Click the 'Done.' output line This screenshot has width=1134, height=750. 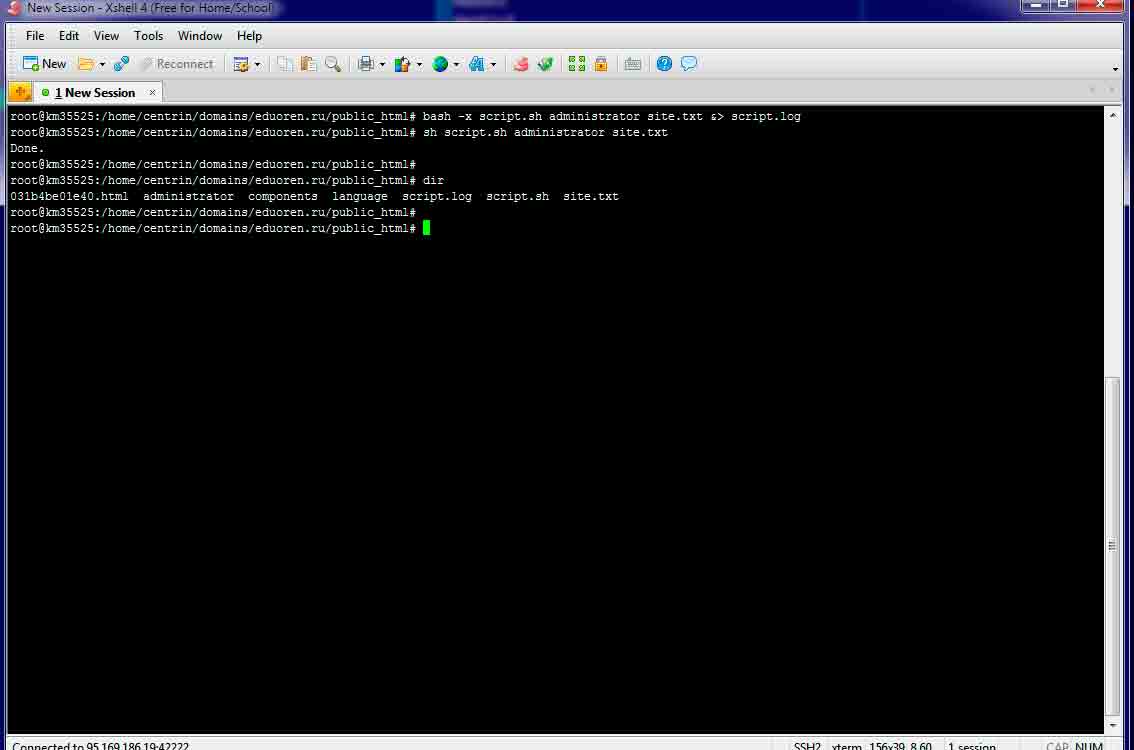coord(27,148)
